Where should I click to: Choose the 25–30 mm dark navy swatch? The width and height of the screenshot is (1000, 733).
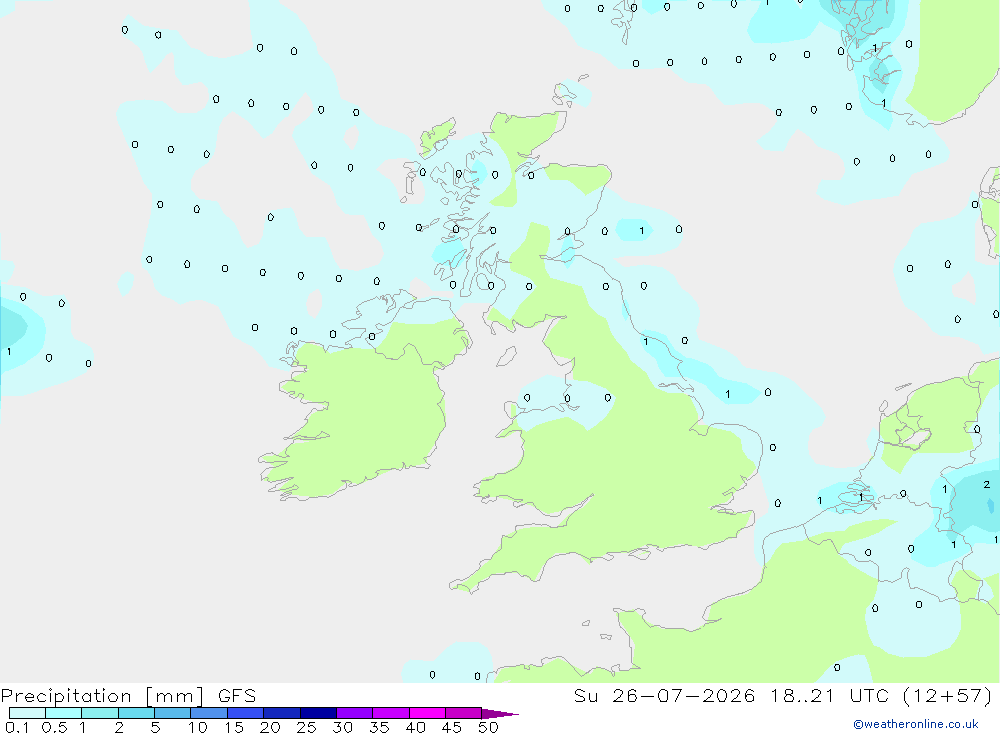pos(318,713)
